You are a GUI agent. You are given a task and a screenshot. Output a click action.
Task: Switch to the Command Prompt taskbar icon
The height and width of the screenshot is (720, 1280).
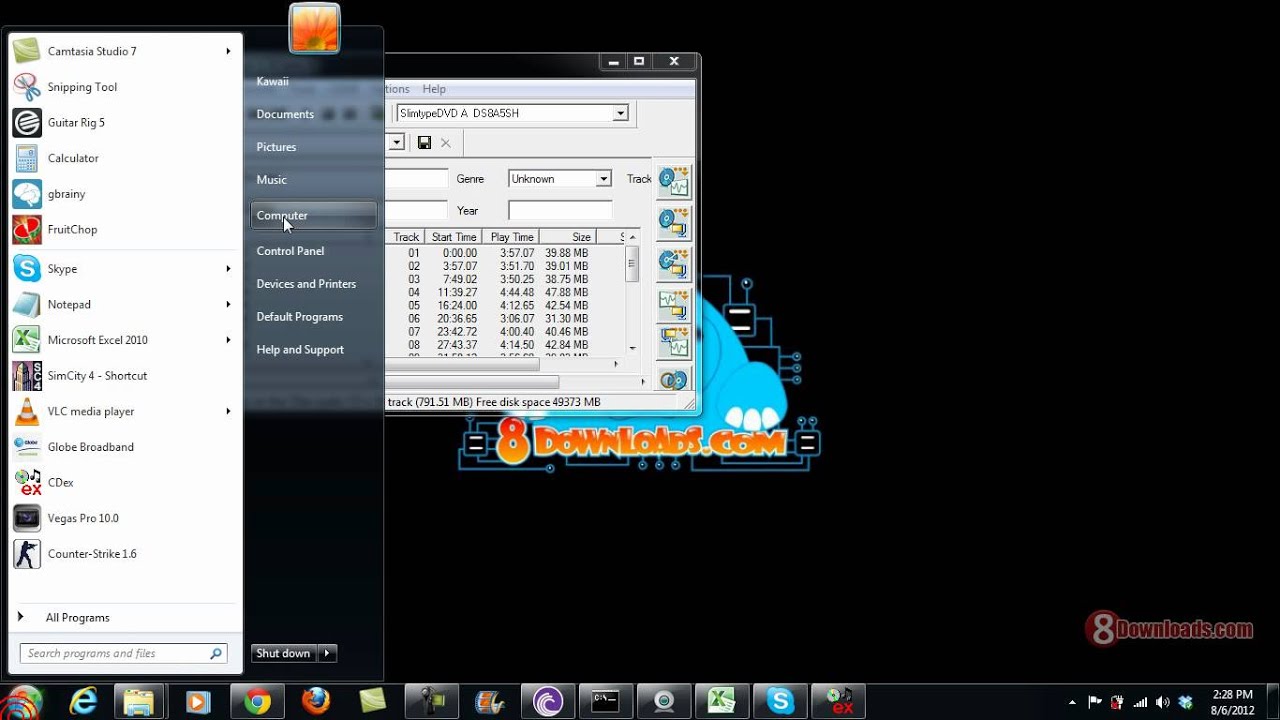[606, 702]
